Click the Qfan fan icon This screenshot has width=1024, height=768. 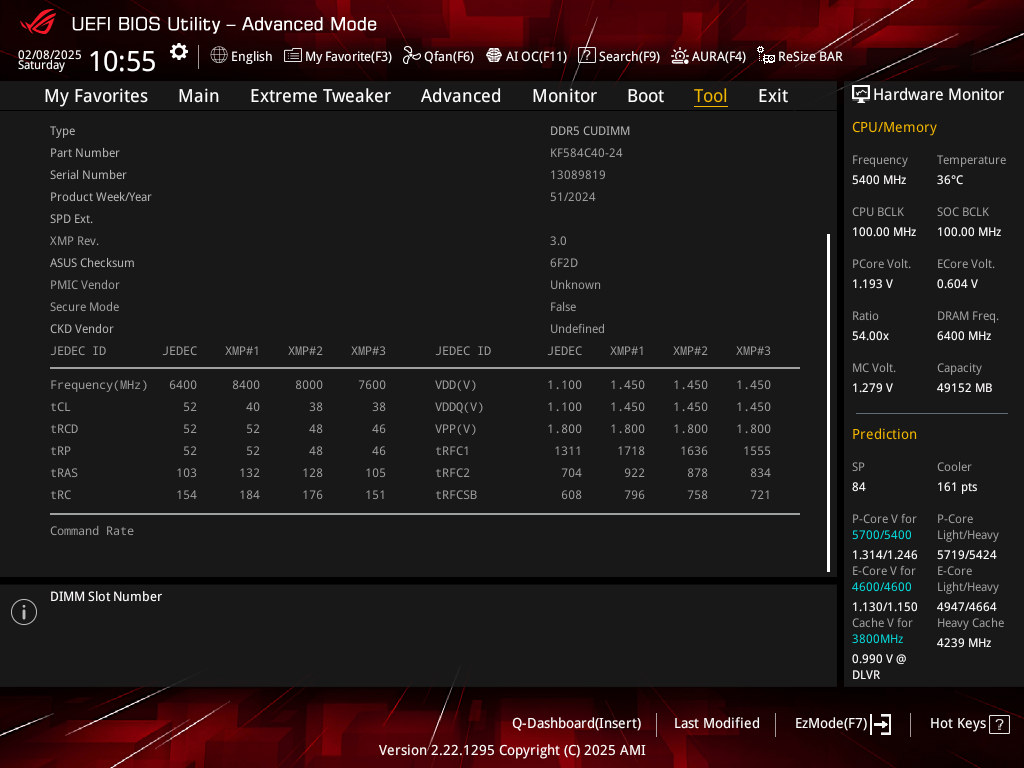coord(411,56)
